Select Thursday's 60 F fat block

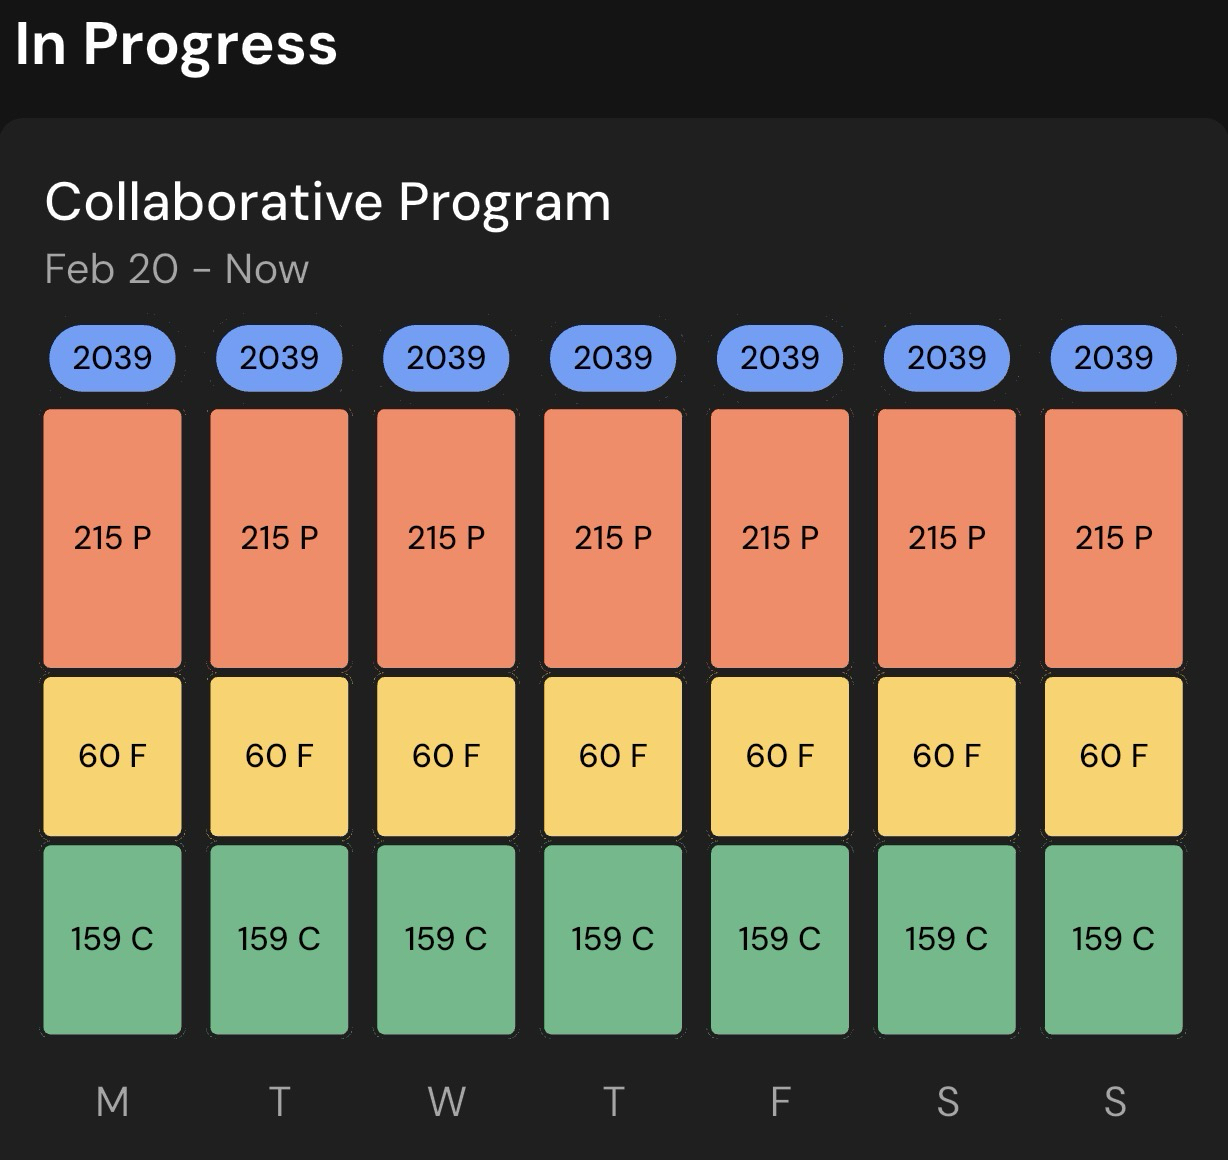tap(613, 756)
